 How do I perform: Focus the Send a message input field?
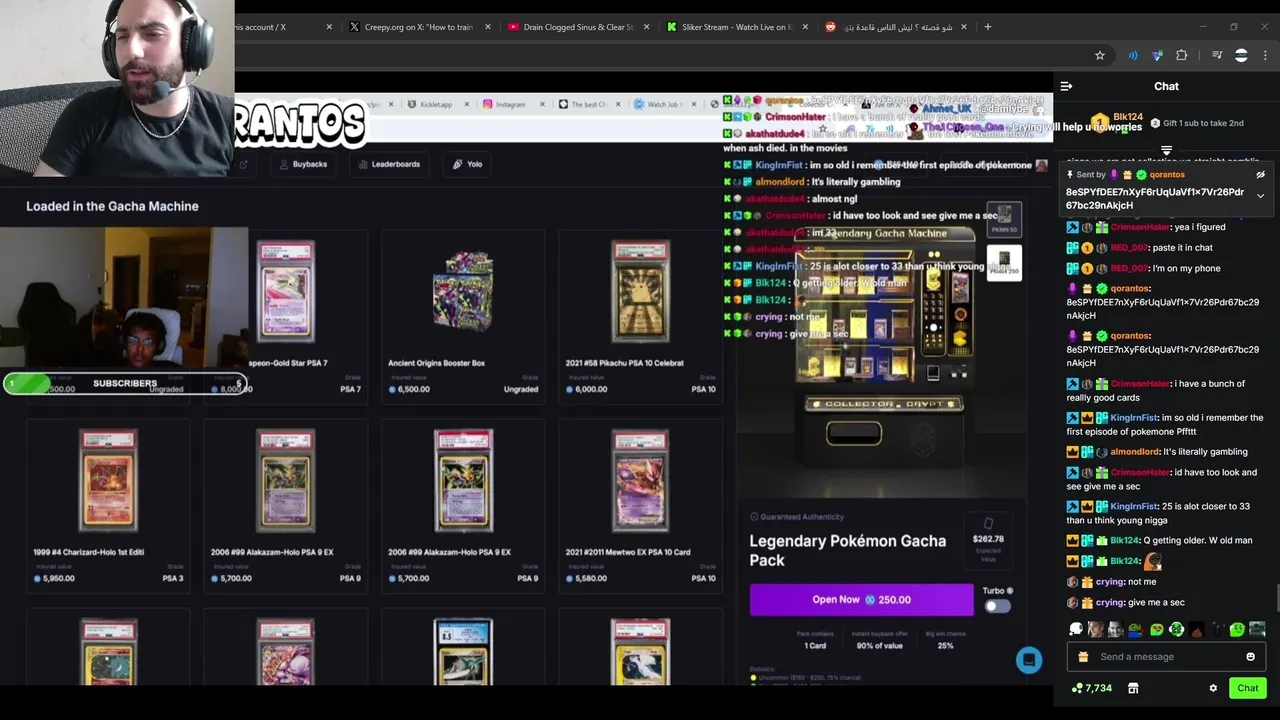(1166, 657)
